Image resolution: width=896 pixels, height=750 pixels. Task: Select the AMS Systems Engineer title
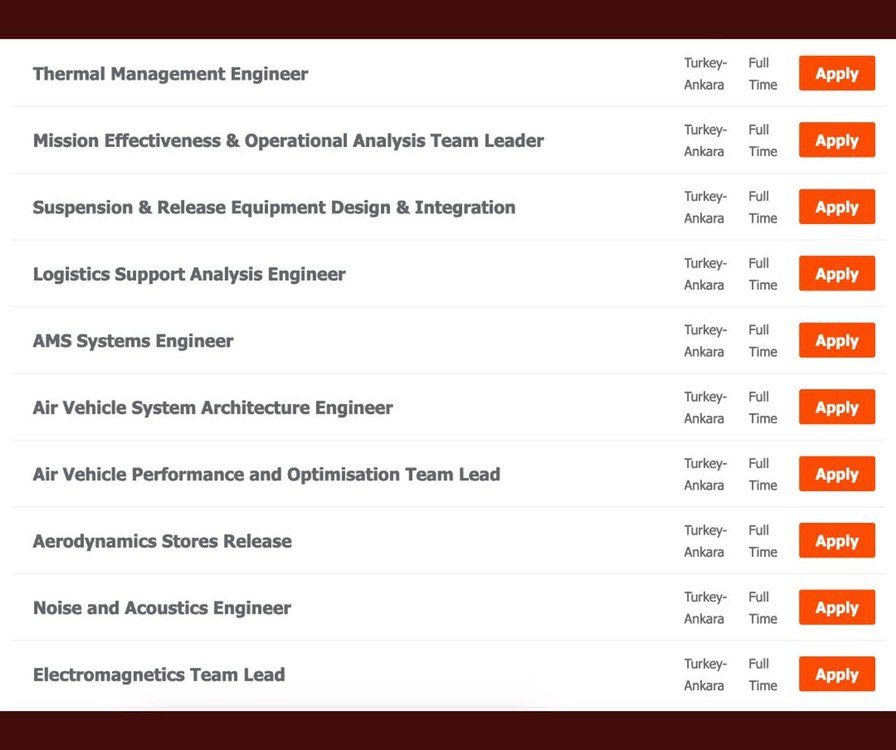click(x=133, y=341)
